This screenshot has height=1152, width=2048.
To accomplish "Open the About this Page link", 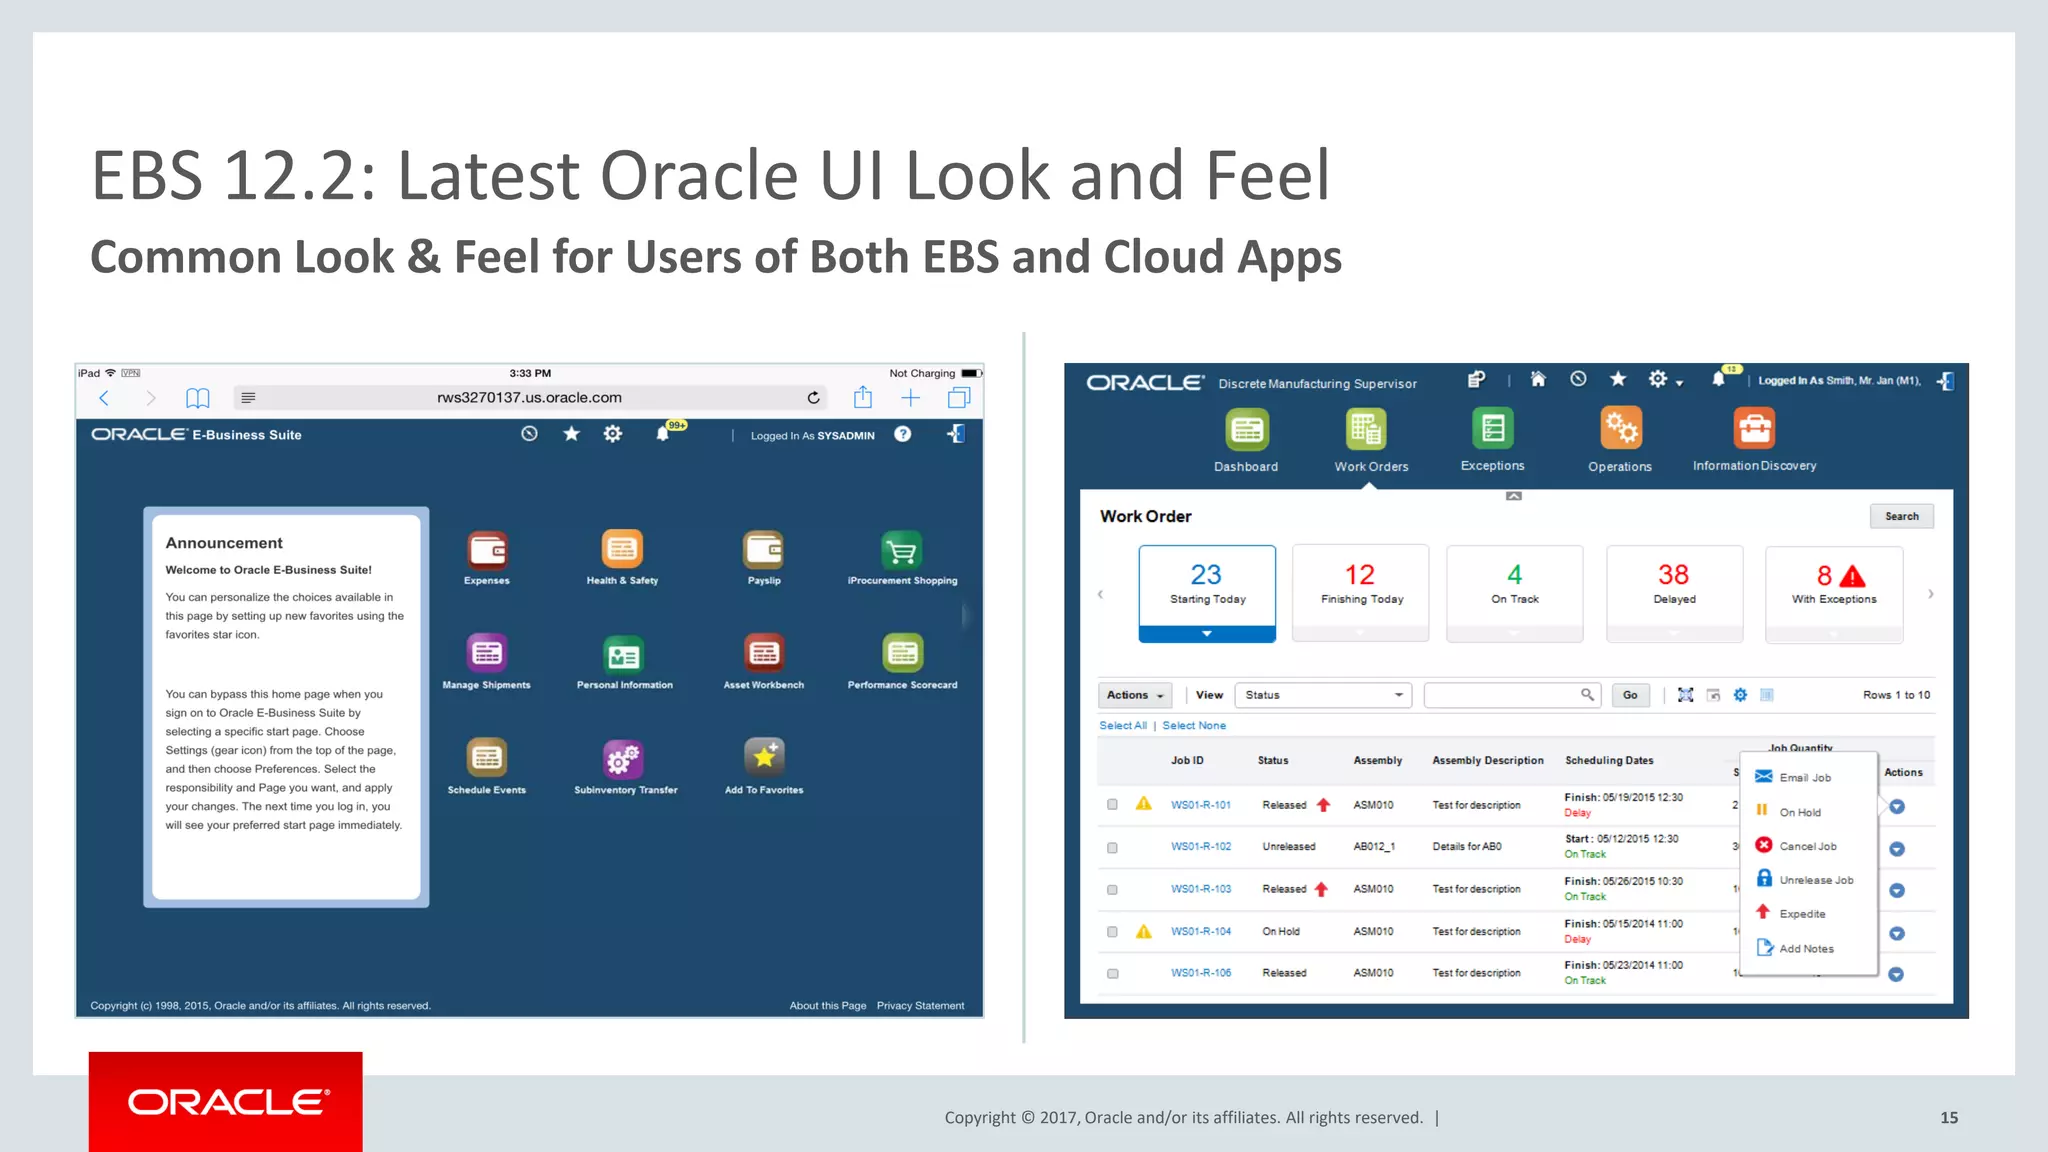I will pos(828,1006).
